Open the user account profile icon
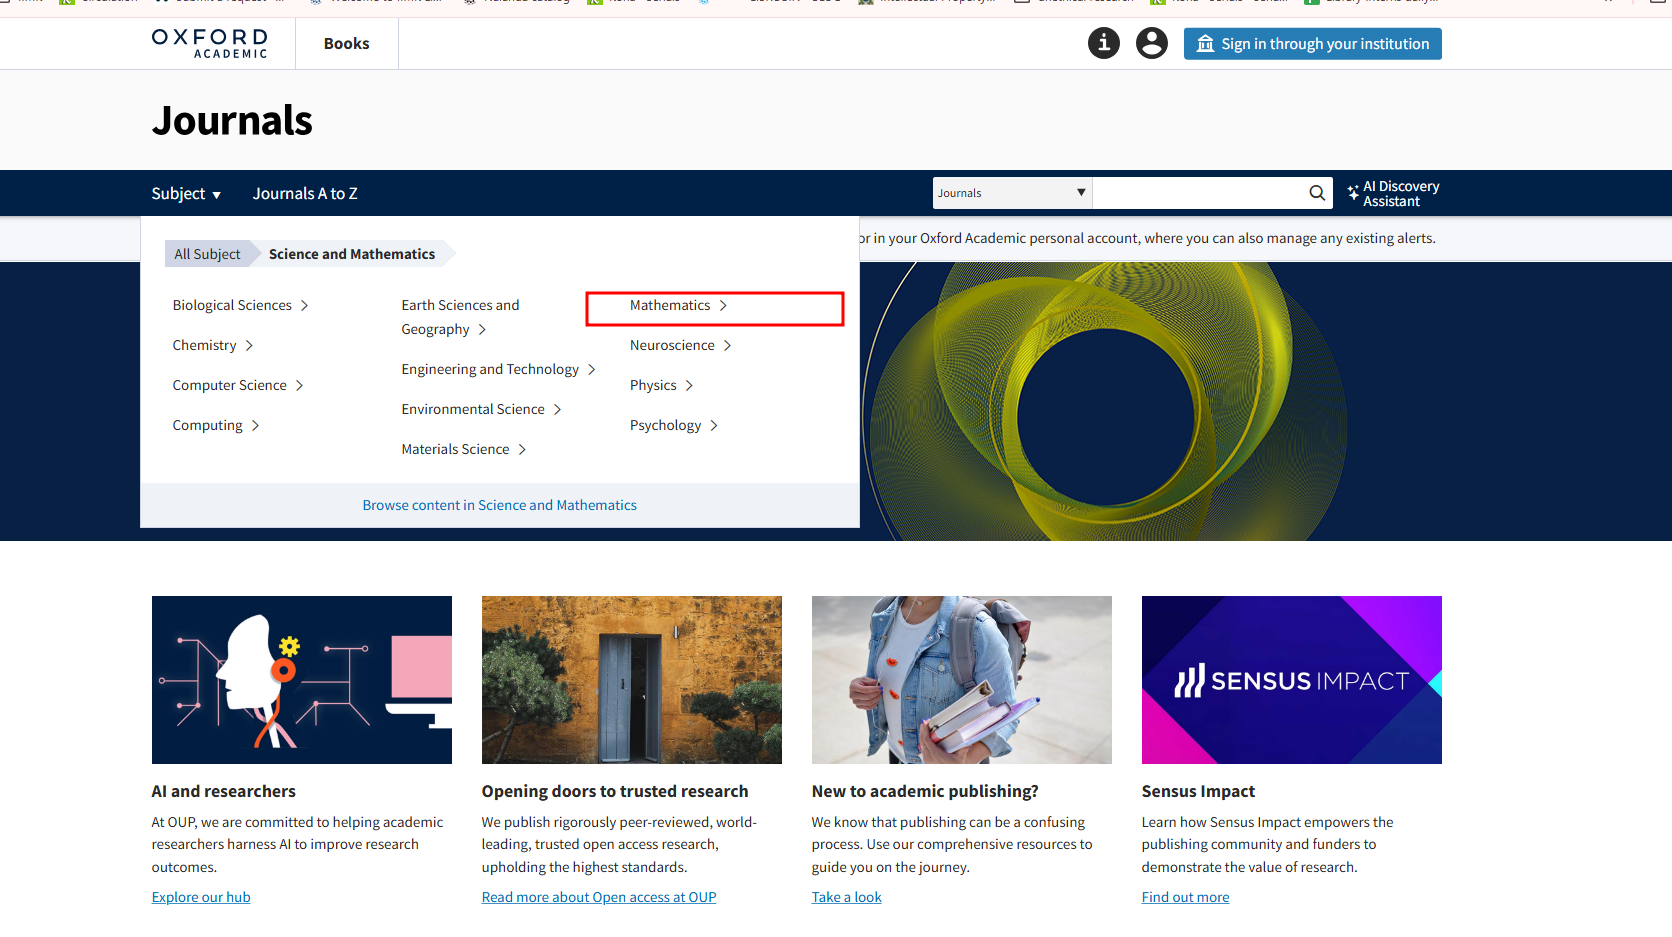 (1151, 43)
